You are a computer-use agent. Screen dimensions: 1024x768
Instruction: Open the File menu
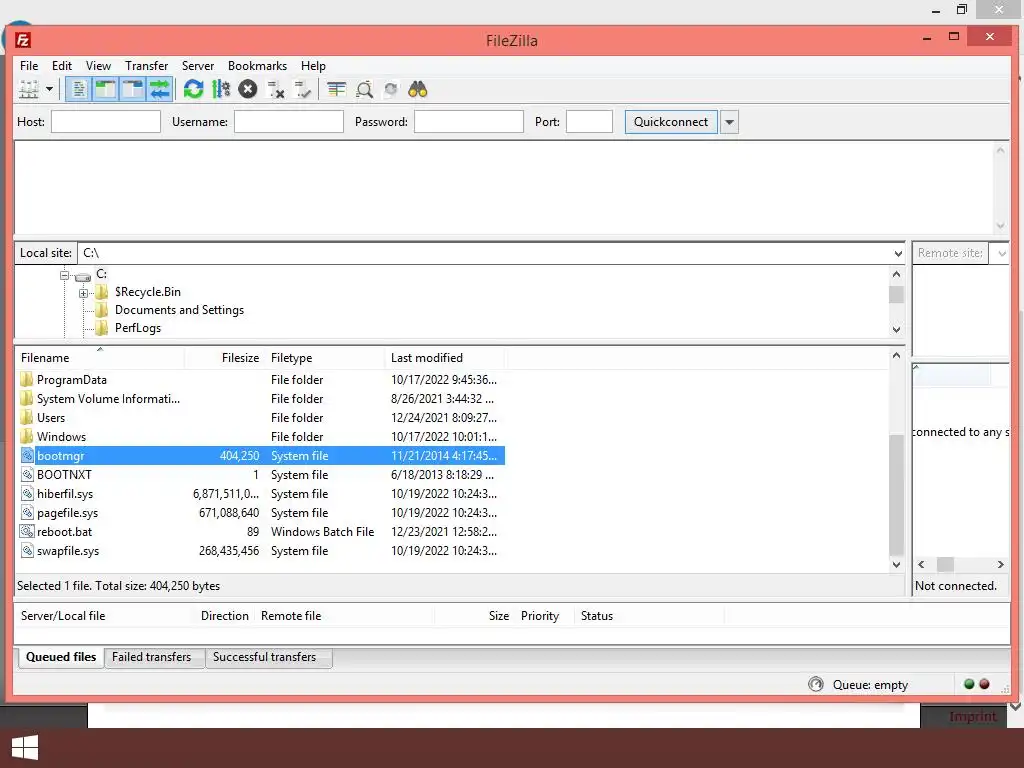29,66
